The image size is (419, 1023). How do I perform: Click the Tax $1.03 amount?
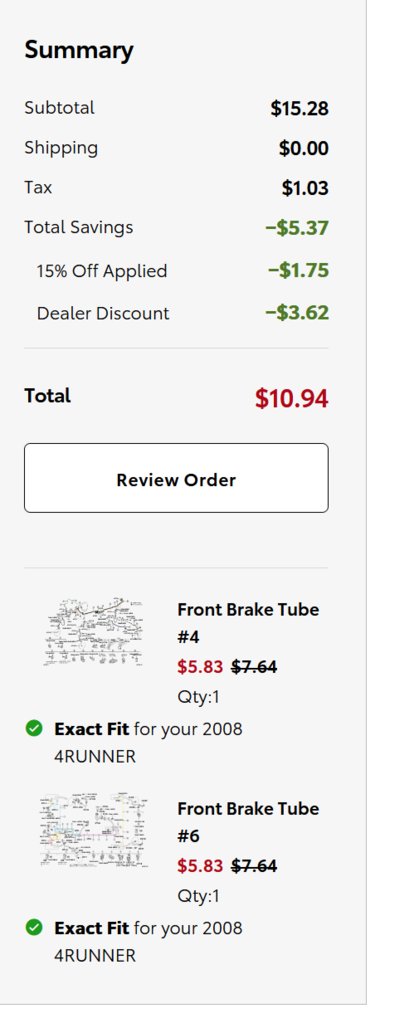(x=305, y=189)
